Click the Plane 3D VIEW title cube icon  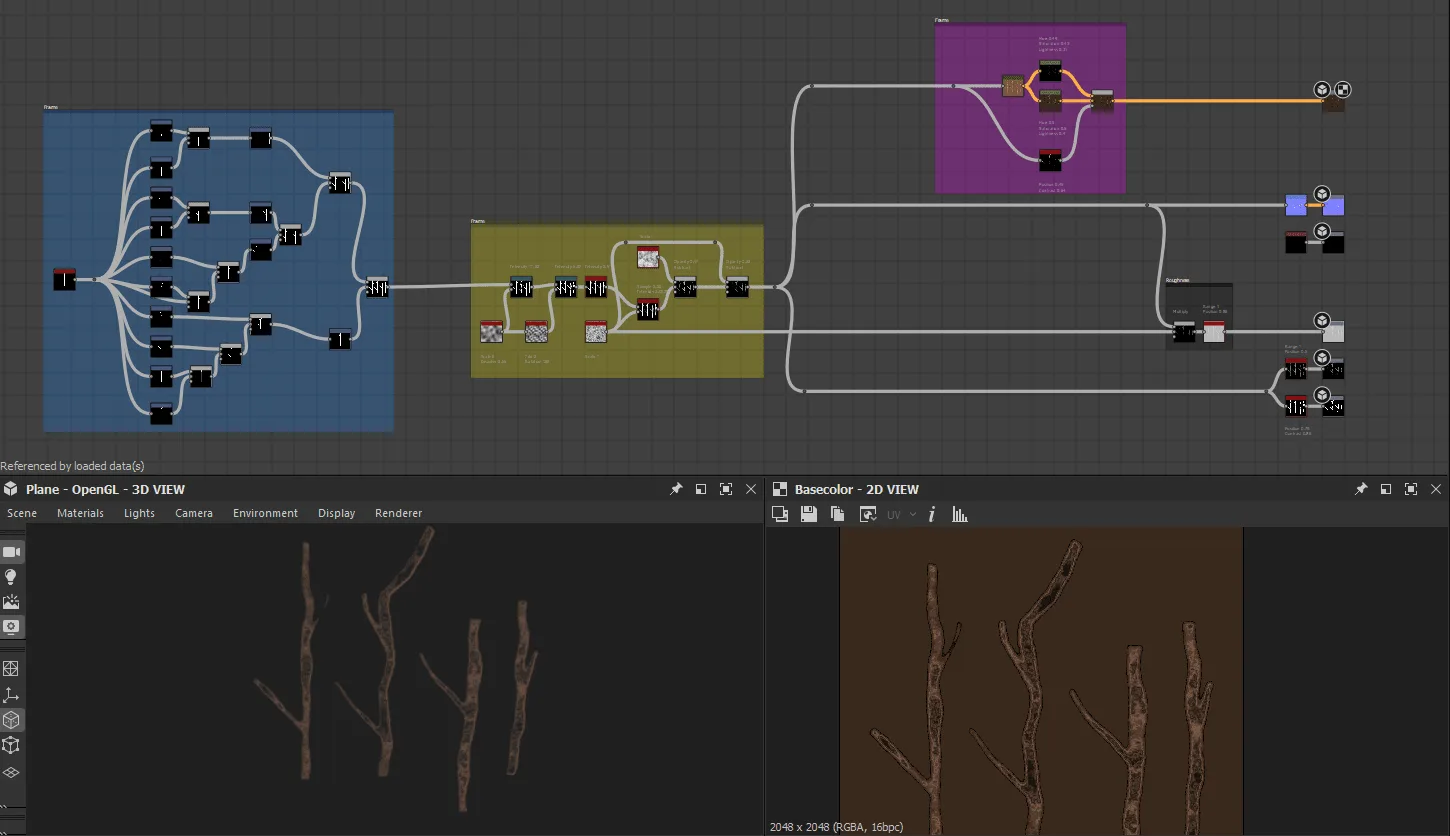[10, 489]
